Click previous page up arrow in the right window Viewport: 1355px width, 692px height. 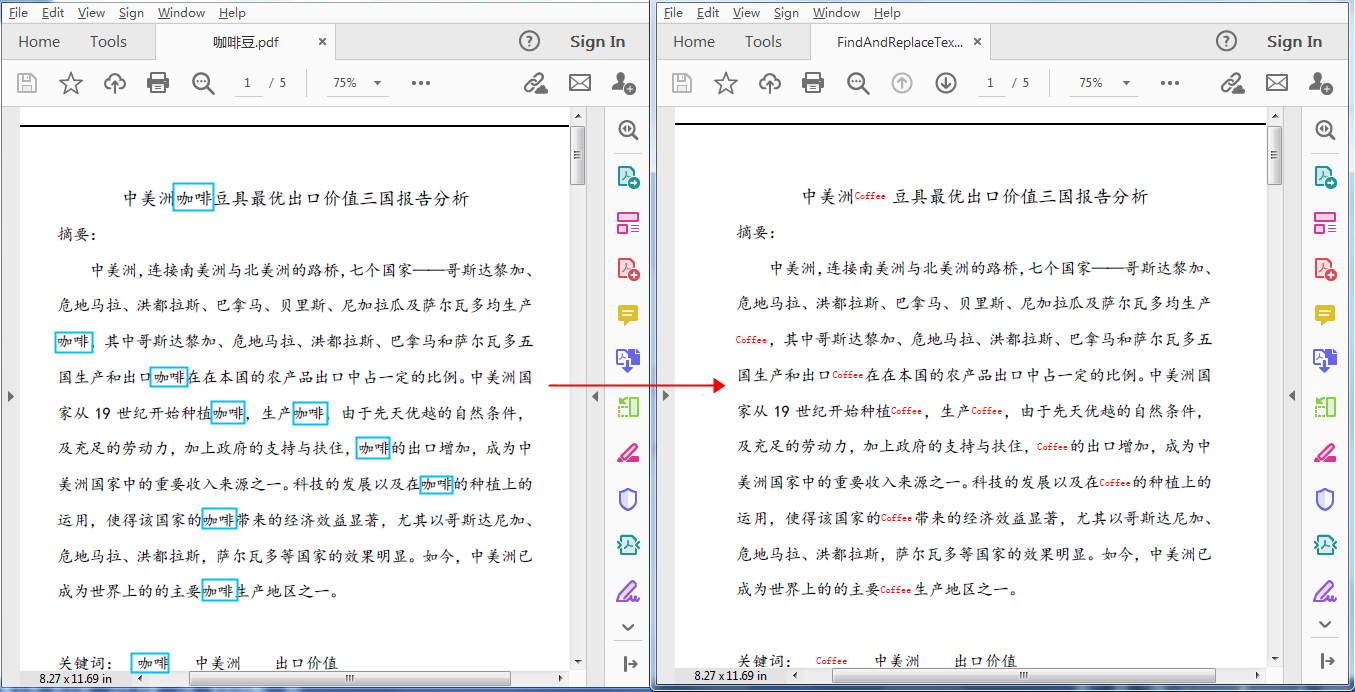pyautogui.click(x=902, y=83)
